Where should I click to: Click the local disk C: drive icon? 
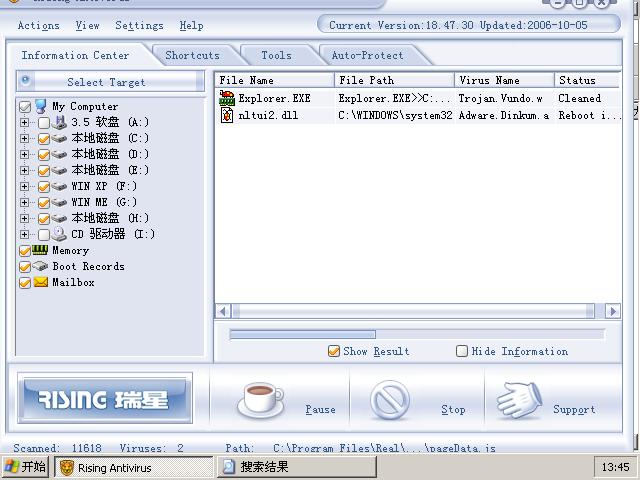[x=59, y=138]
